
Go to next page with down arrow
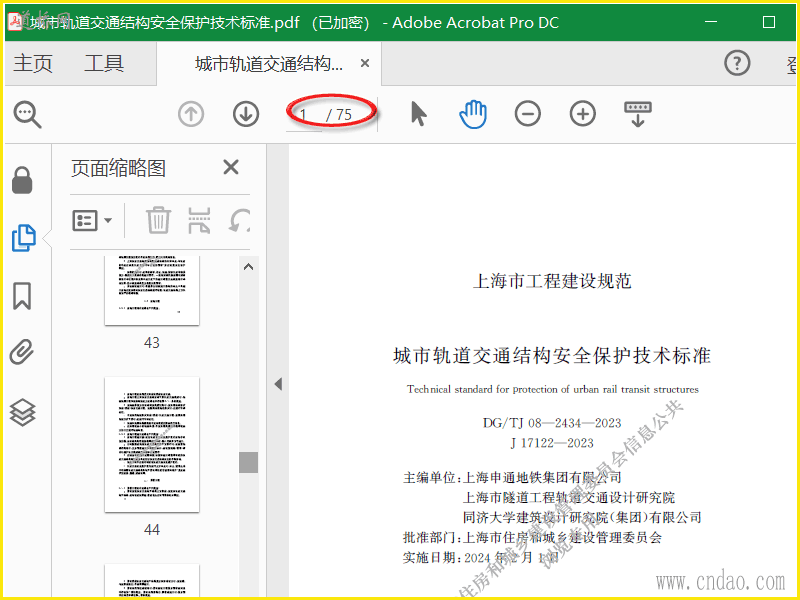pos(246,114)
